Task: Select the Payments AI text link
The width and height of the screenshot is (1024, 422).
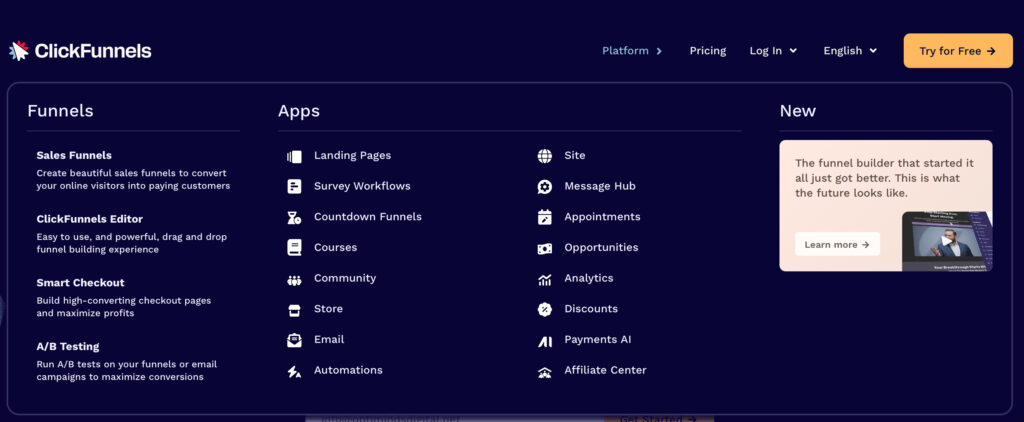Action: pyautogui.click(x=598, y=339)
